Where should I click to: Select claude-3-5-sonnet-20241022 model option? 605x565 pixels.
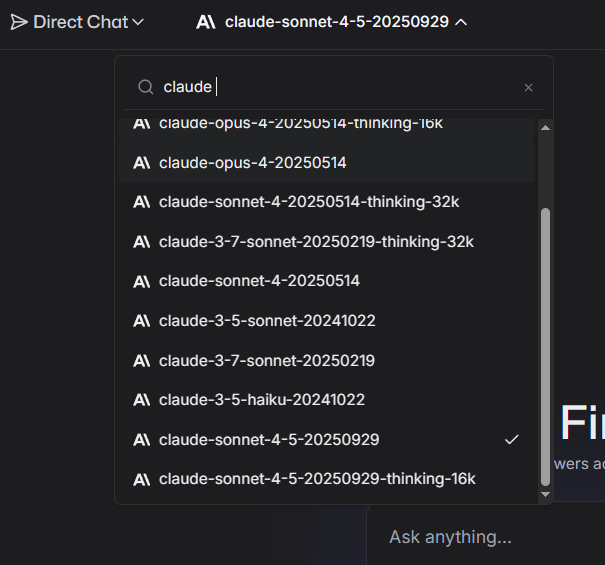point(266,321)
